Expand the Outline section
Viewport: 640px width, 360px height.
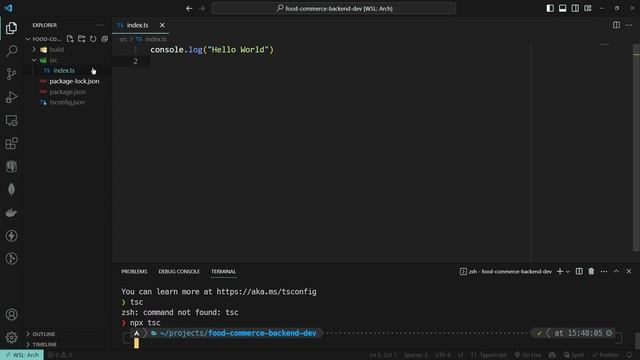tap(43, 334)
